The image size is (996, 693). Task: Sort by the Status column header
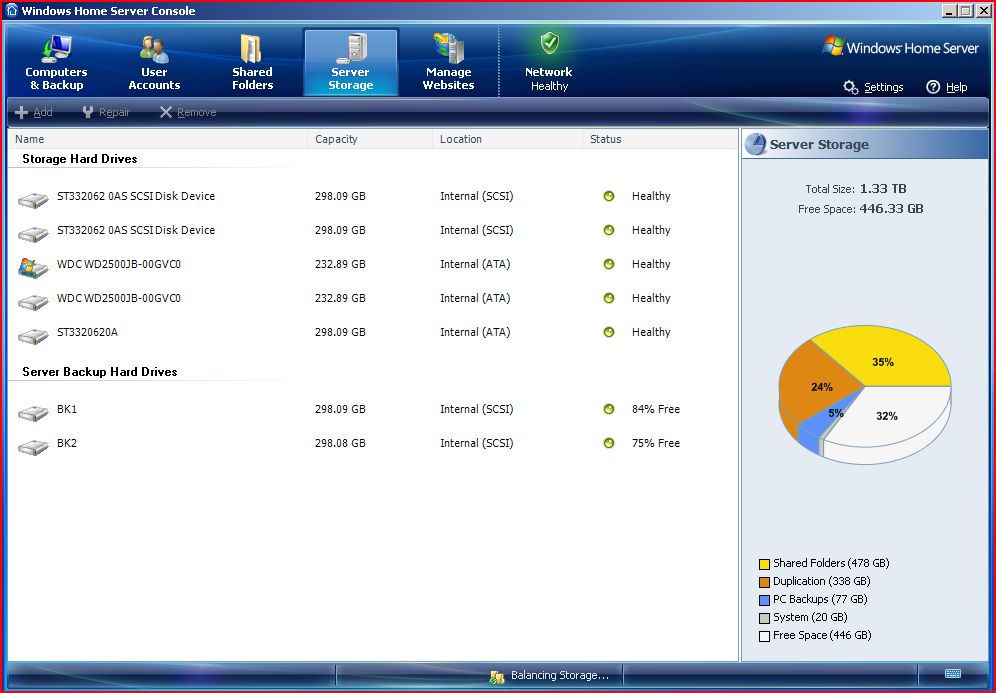pos(659,139)
